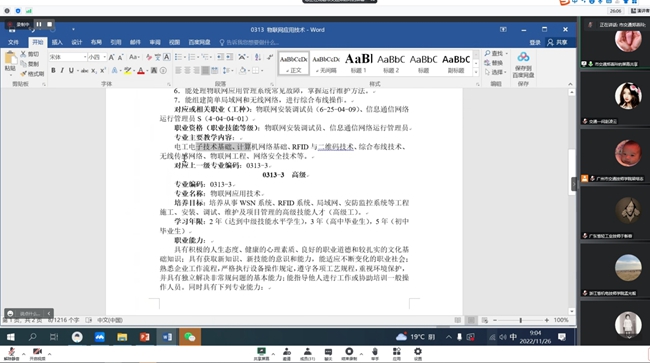Expand the Styles gallery more arrow

(x=476, y=73)
